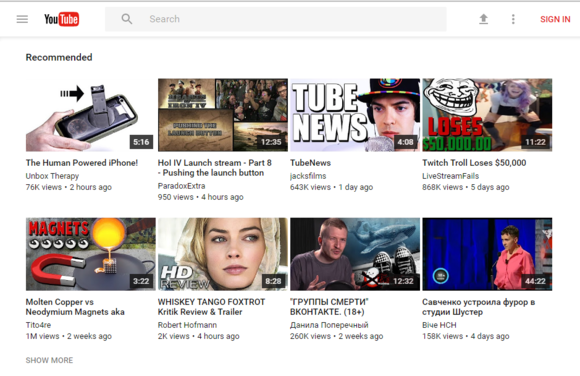Visit the Данила Поперечный channel
Viewport: 580px width, 376px height.
click(329, 325)
